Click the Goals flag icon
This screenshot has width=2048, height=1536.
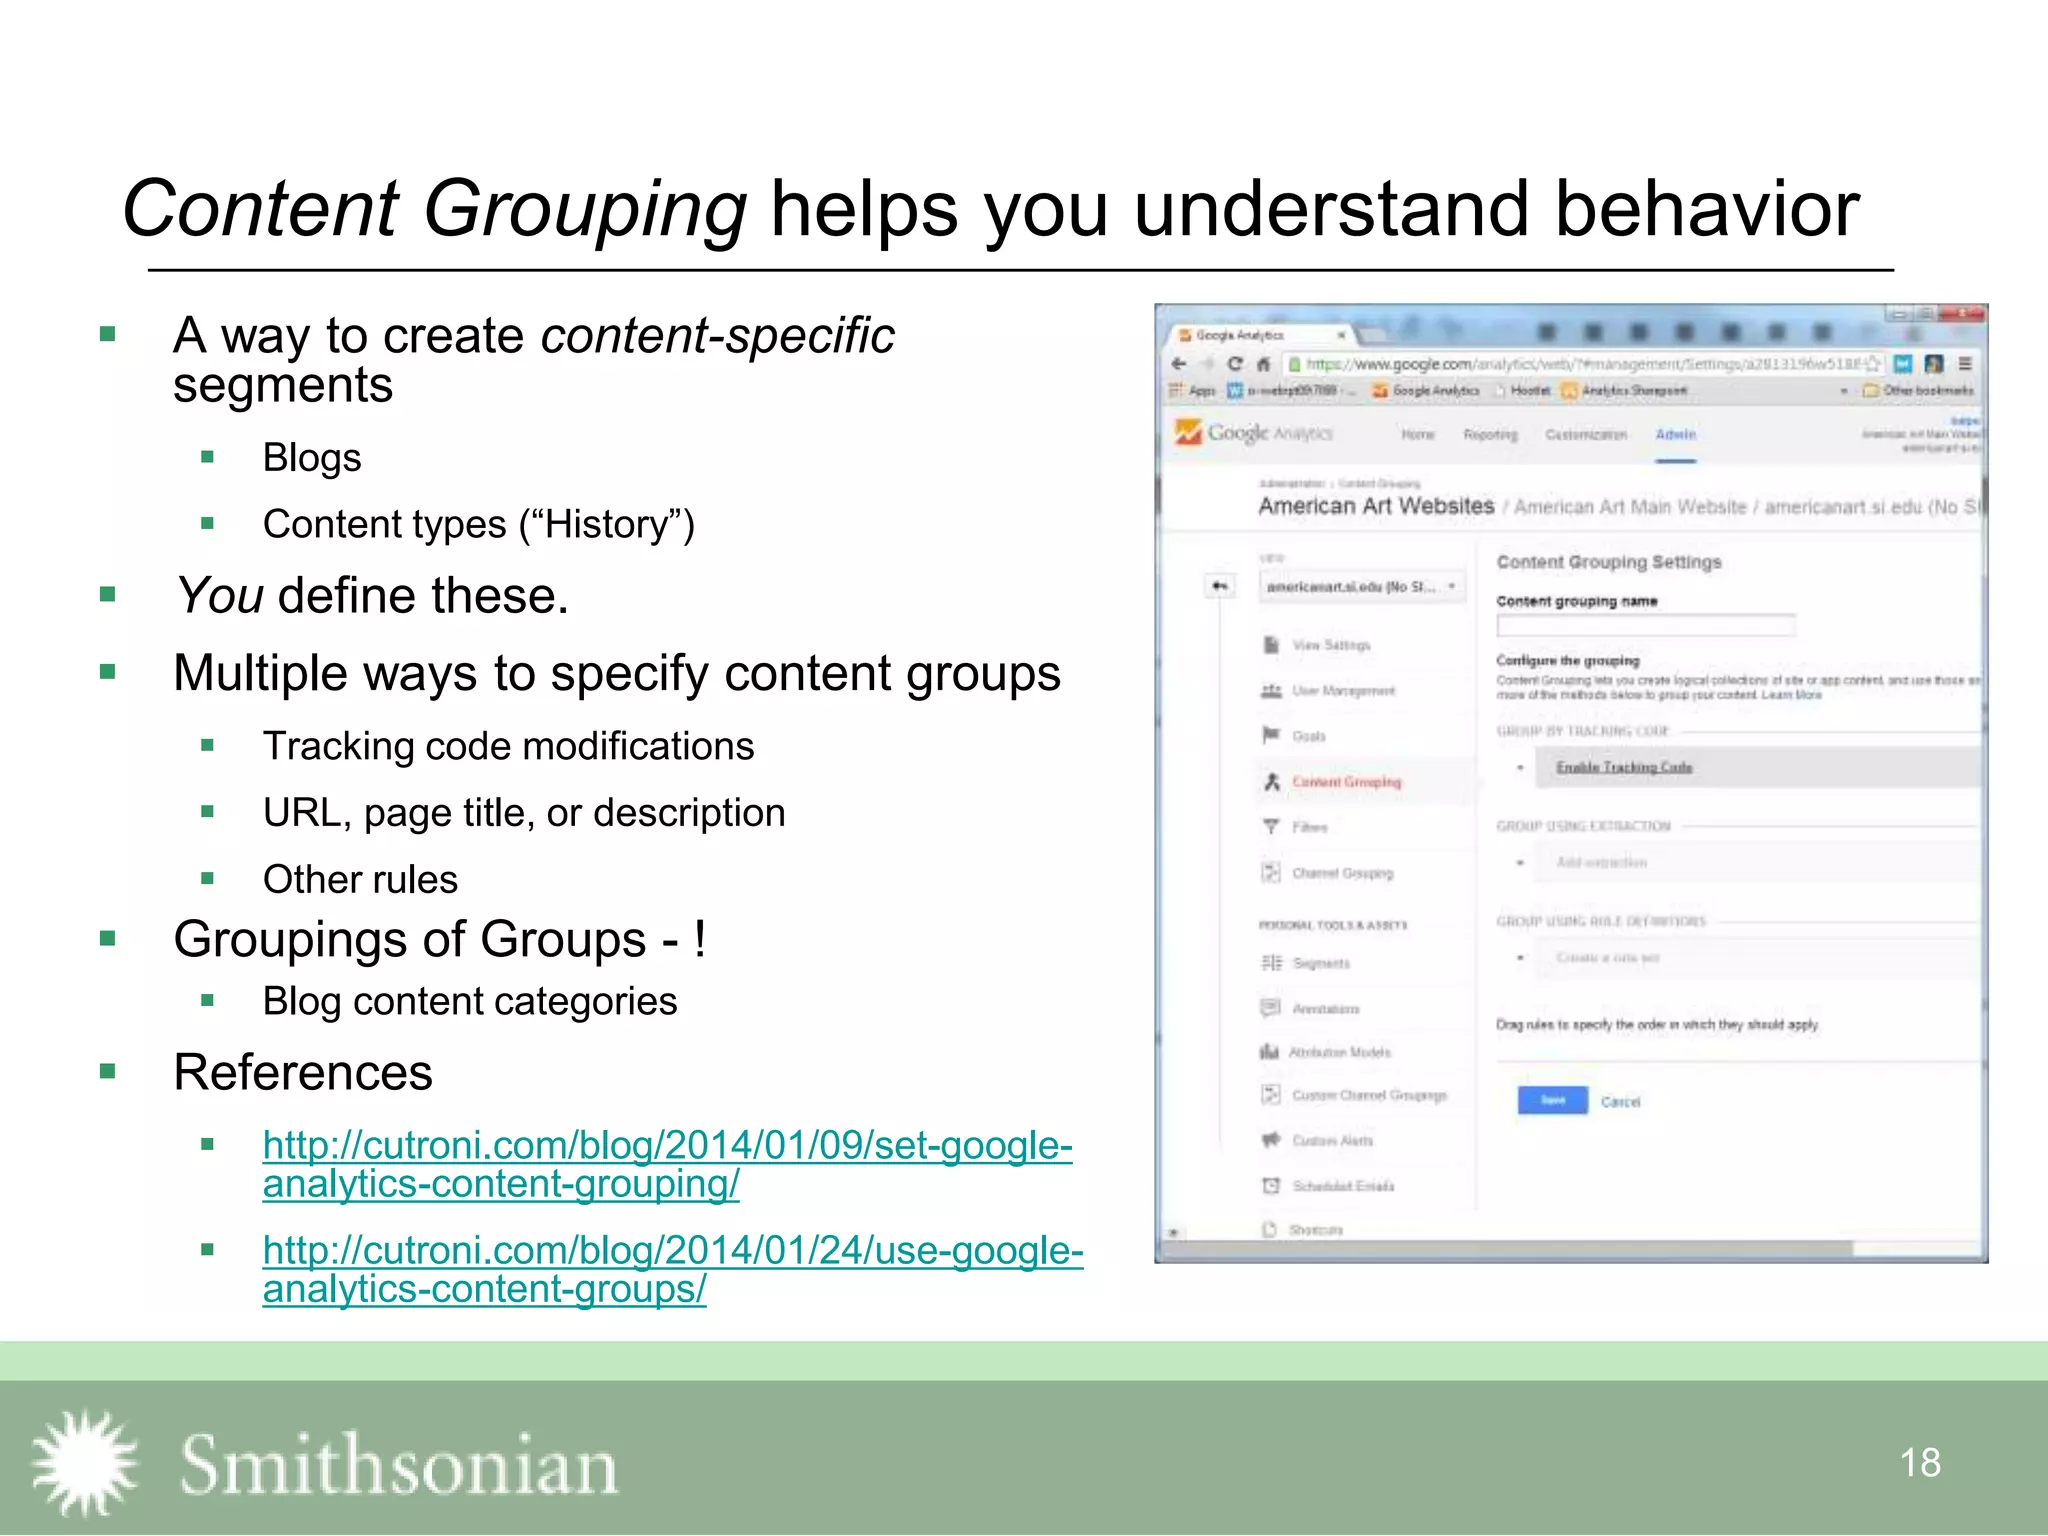click(1271, 735)
